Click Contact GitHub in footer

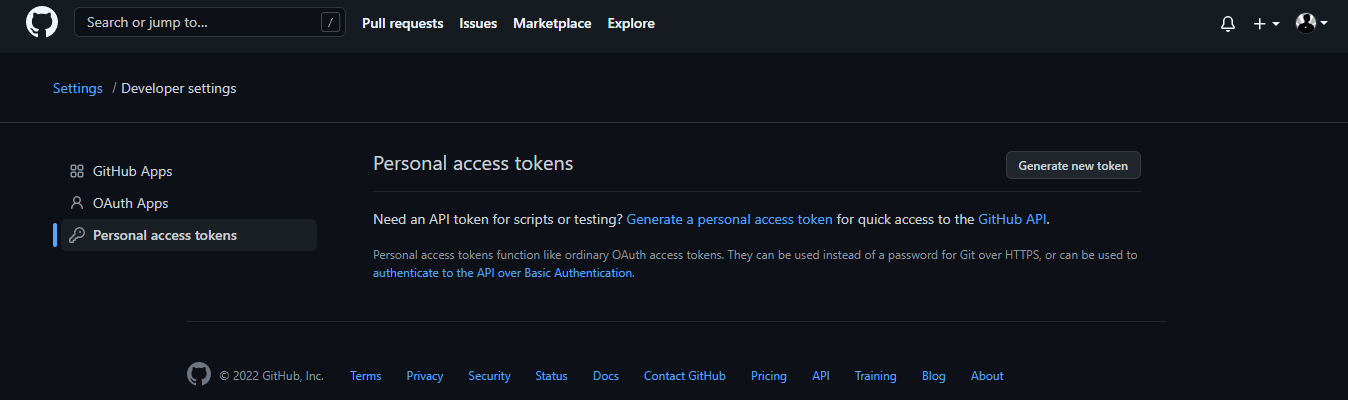[x=685, y=376]
